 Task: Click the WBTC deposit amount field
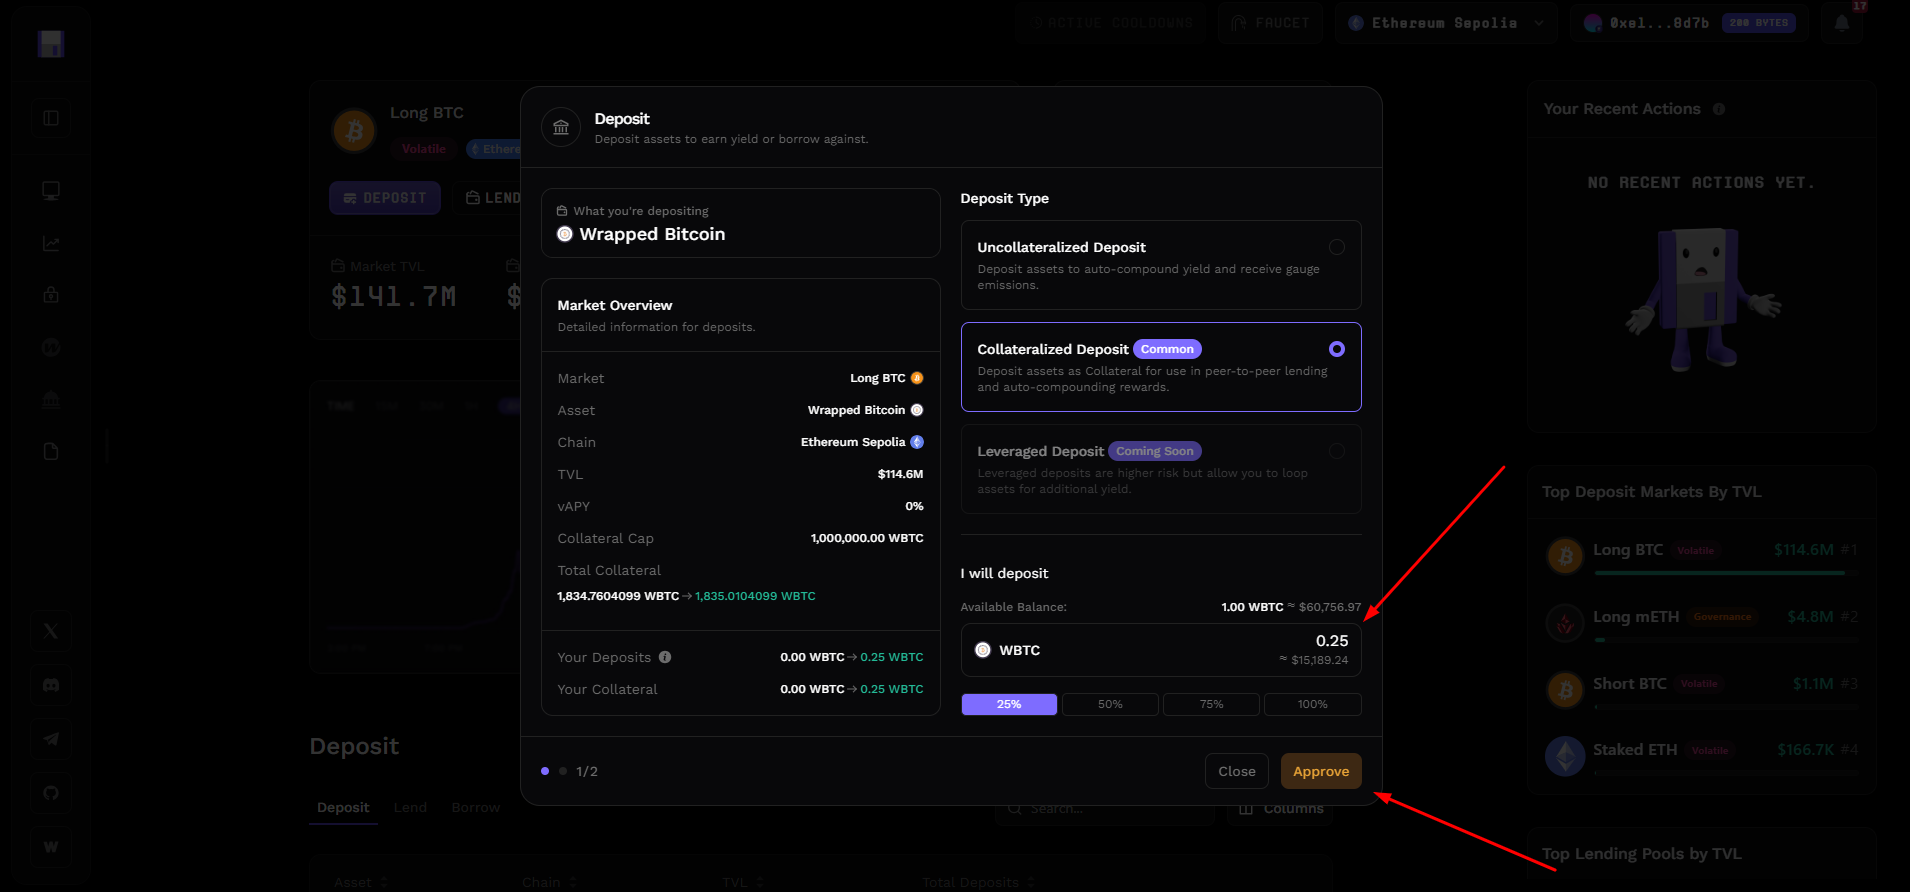pos(1161,650)
